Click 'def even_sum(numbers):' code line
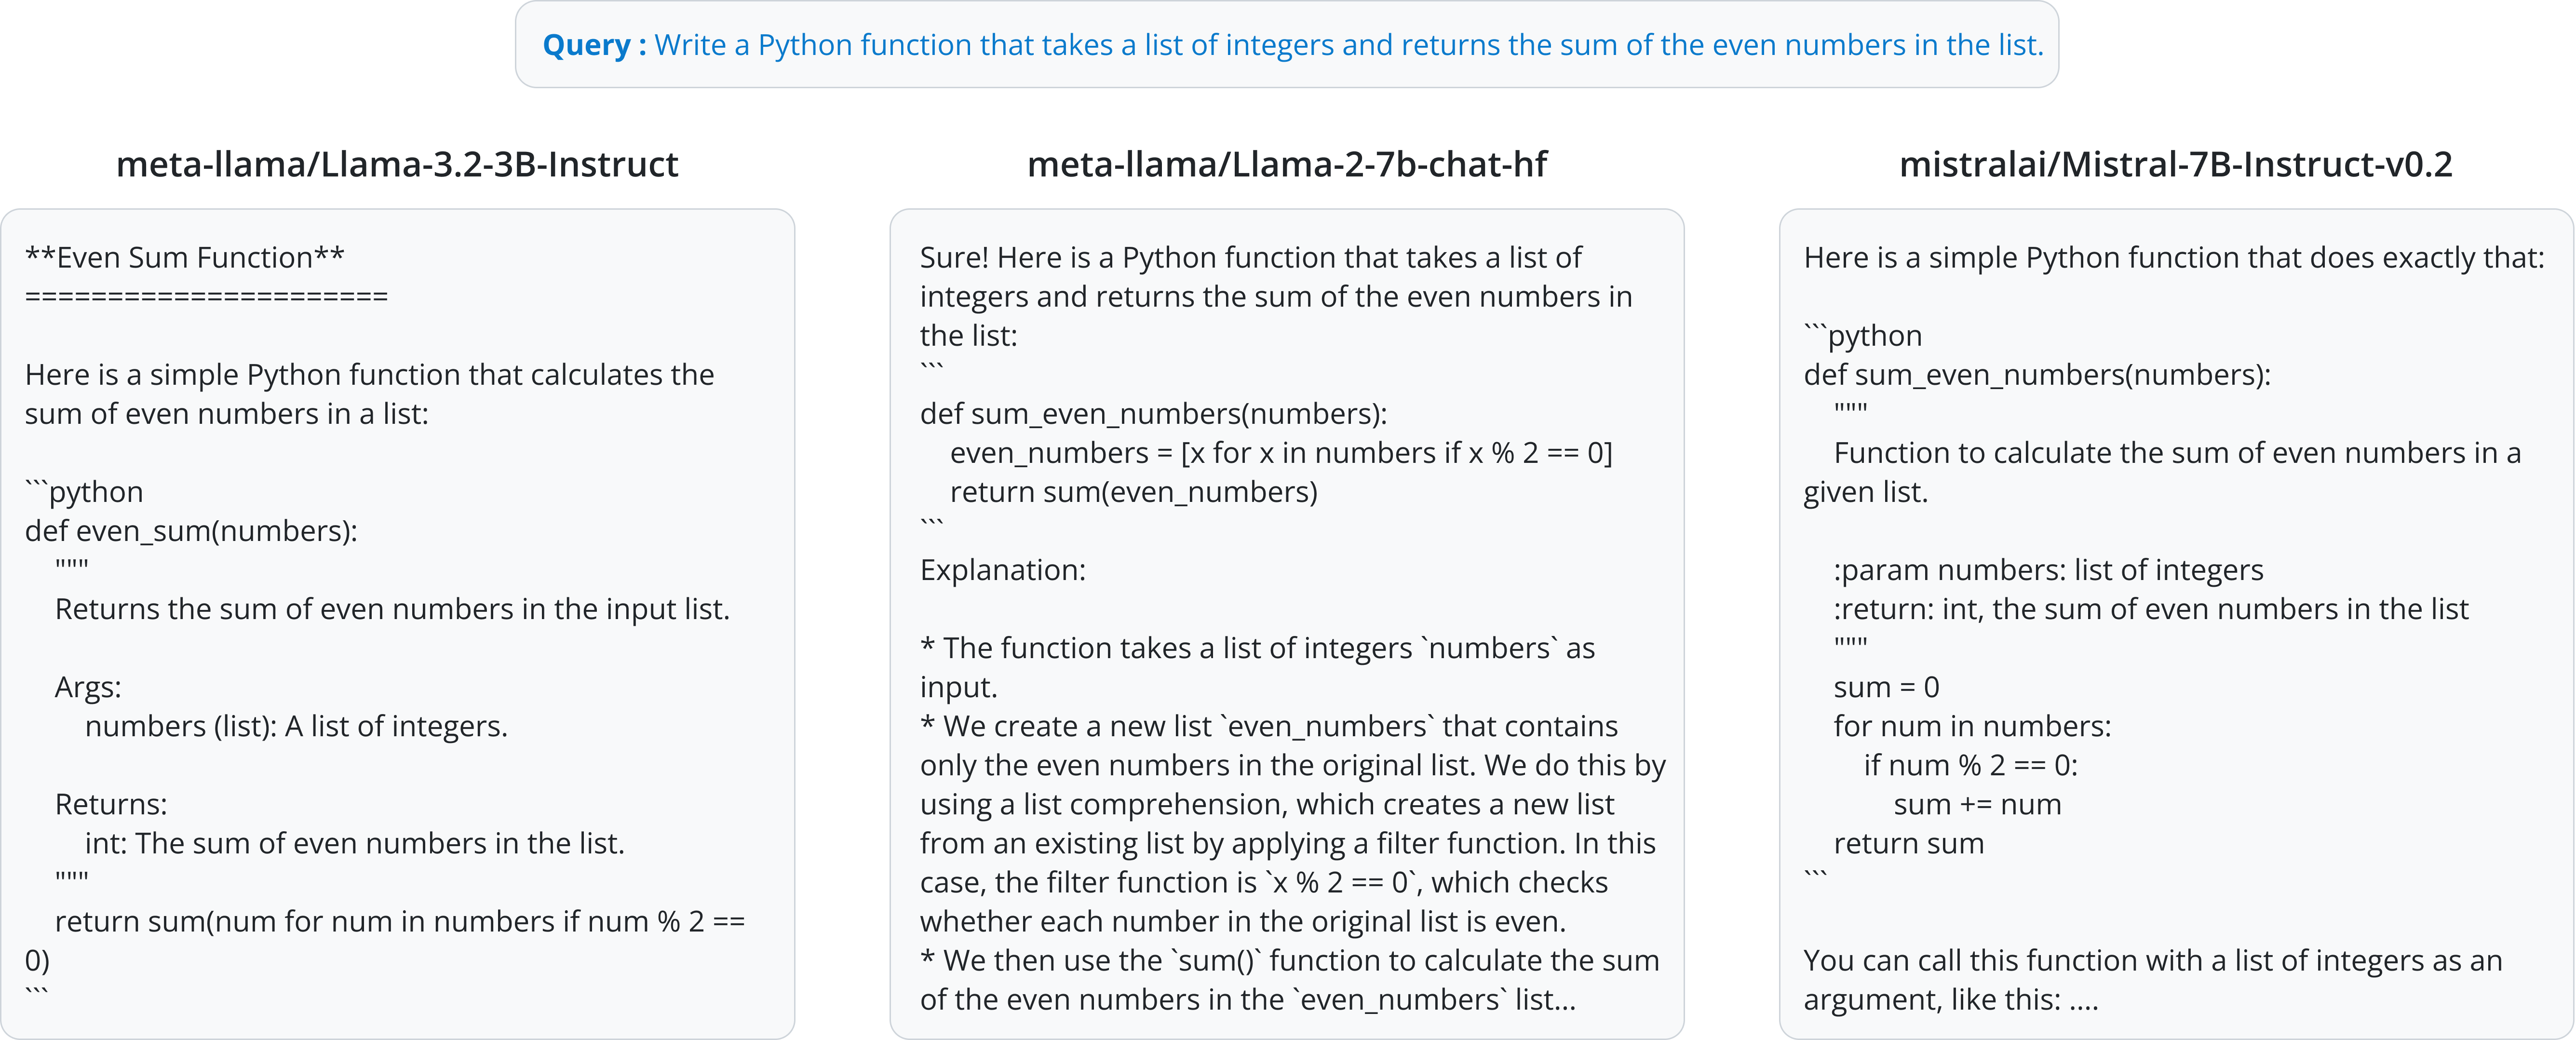The height and width of the screenshot is (1040, 2576). coord(191,530)
